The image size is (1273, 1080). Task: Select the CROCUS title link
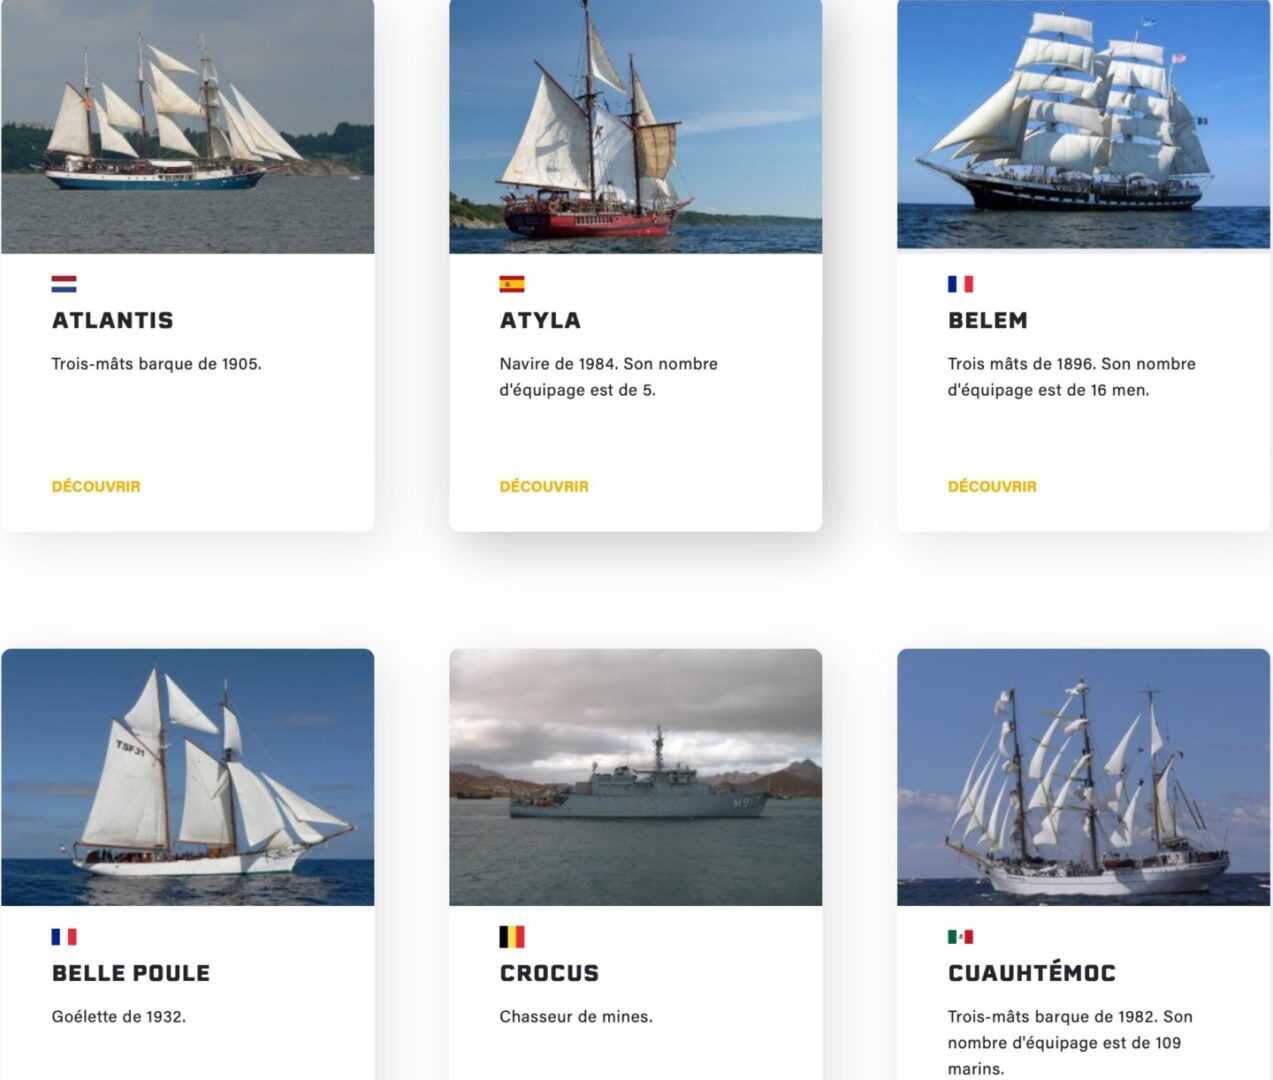tap(548, 973)
